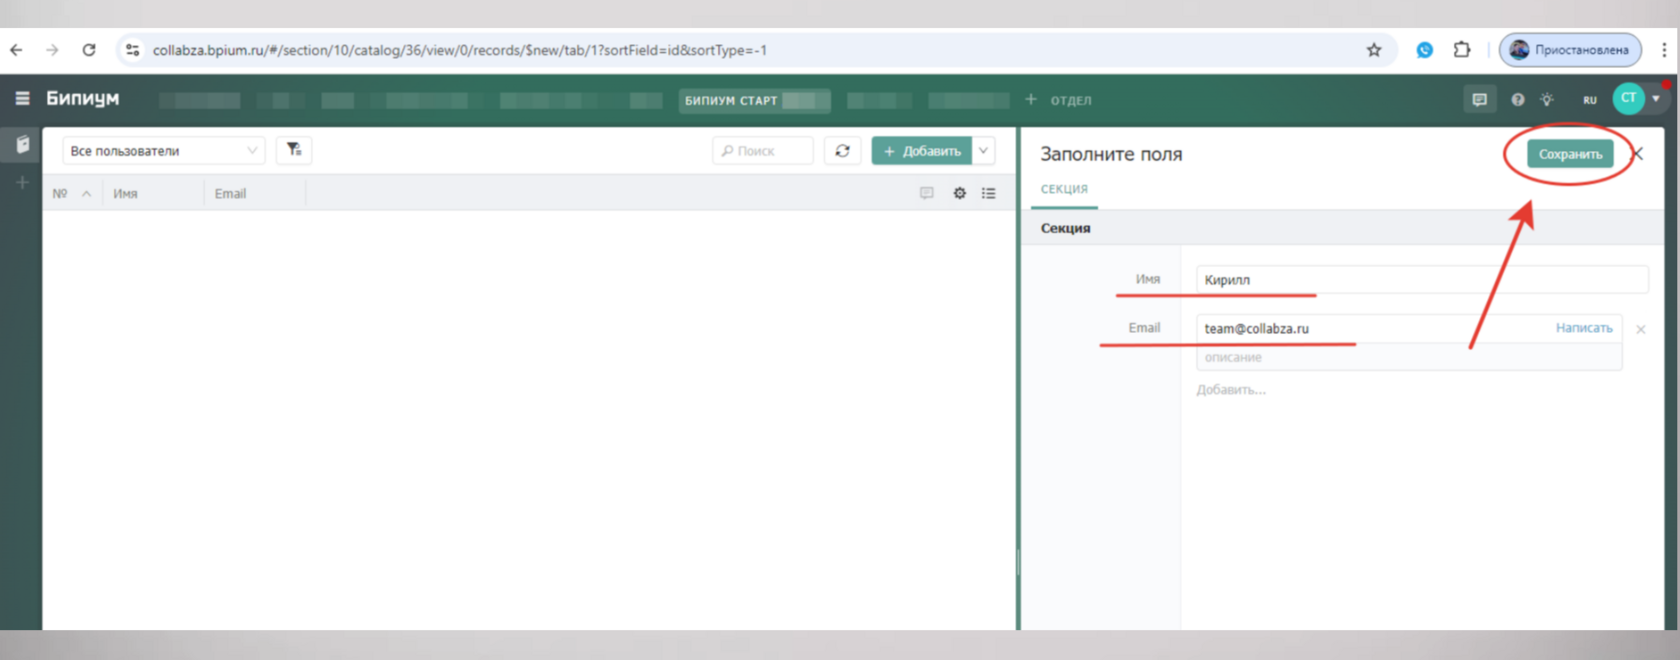Remove the team@collabza.ru email entry
The height and width of the screenshot is (660, 1680).
click(1640, 329)
